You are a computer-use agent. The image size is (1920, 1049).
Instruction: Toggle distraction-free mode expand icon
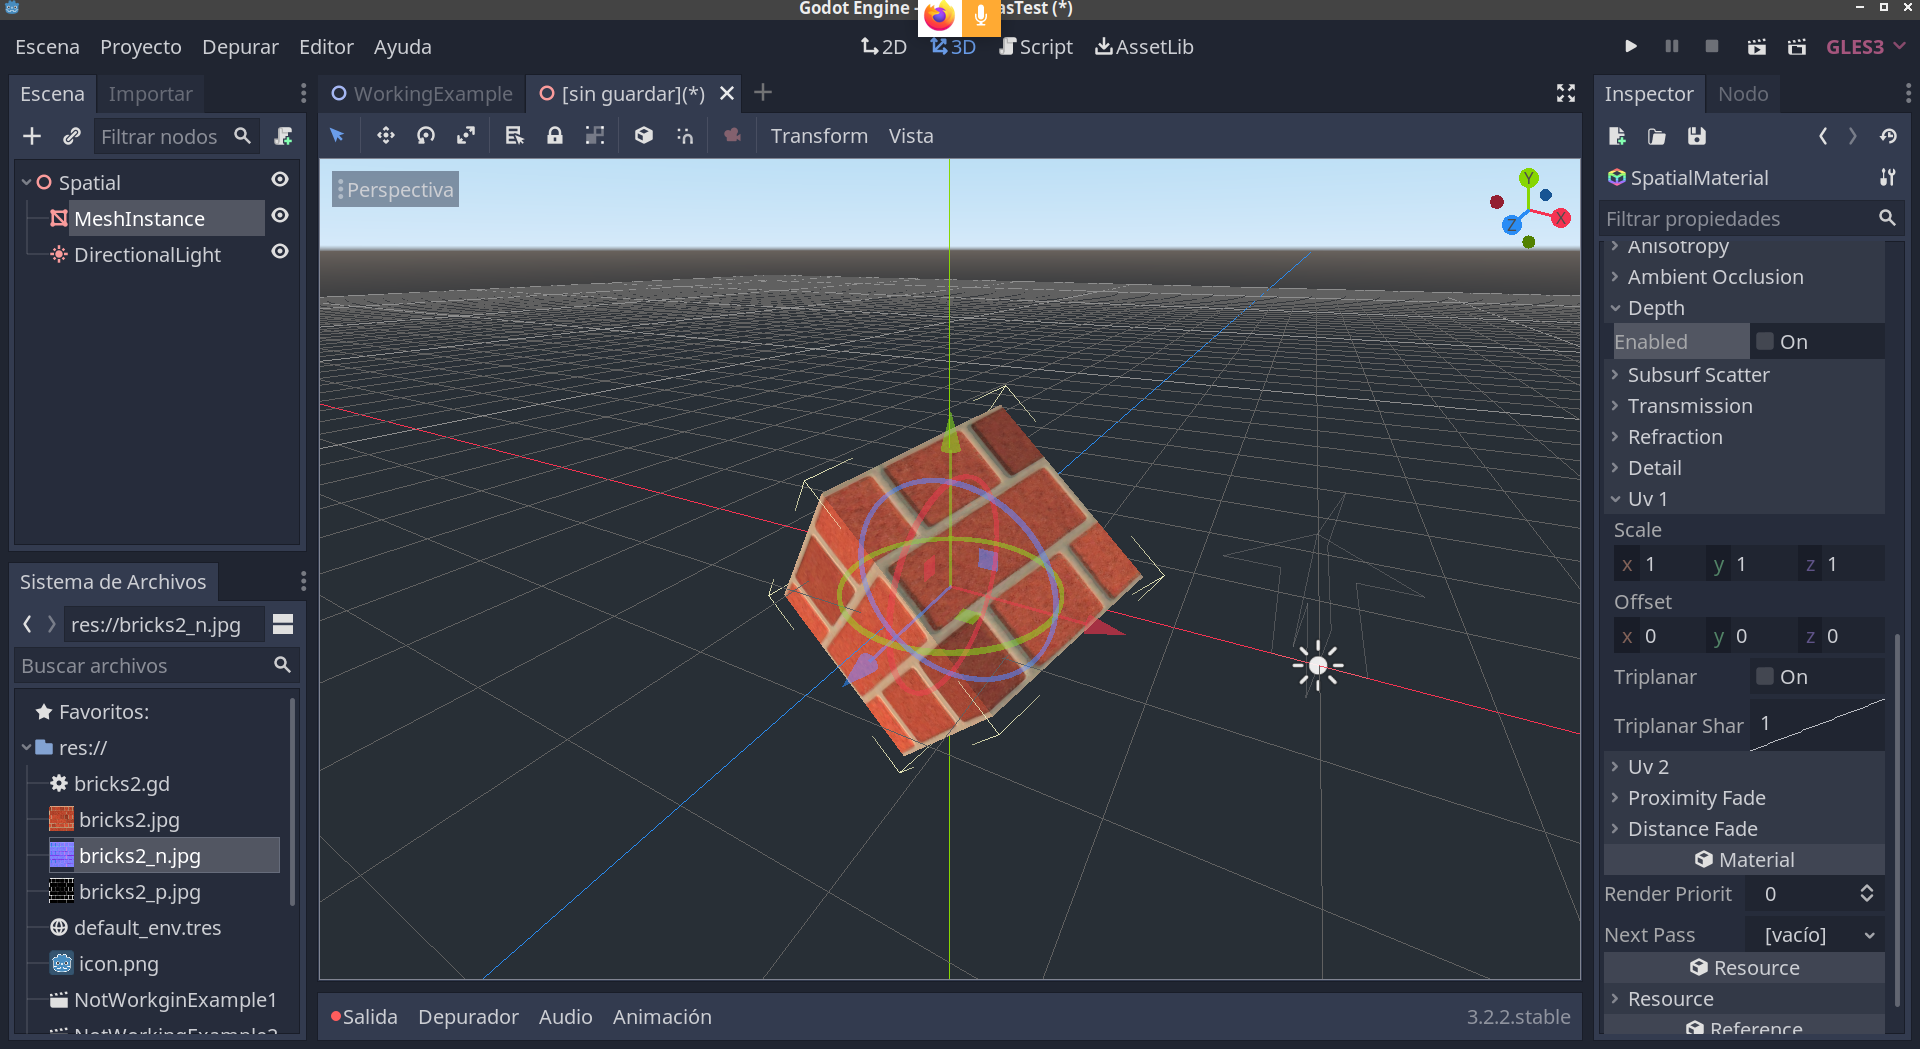click(x=1566, y=93)
